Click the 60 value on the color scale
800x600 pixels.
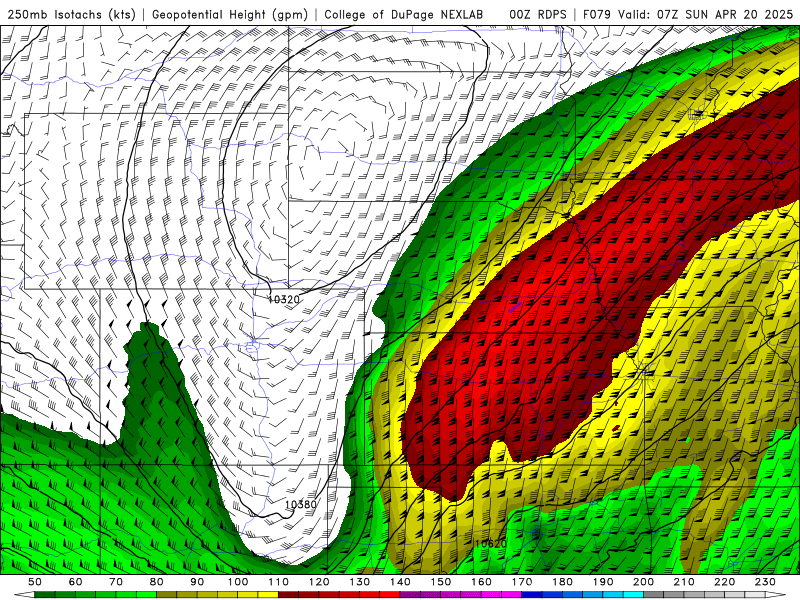pos(76,582)
